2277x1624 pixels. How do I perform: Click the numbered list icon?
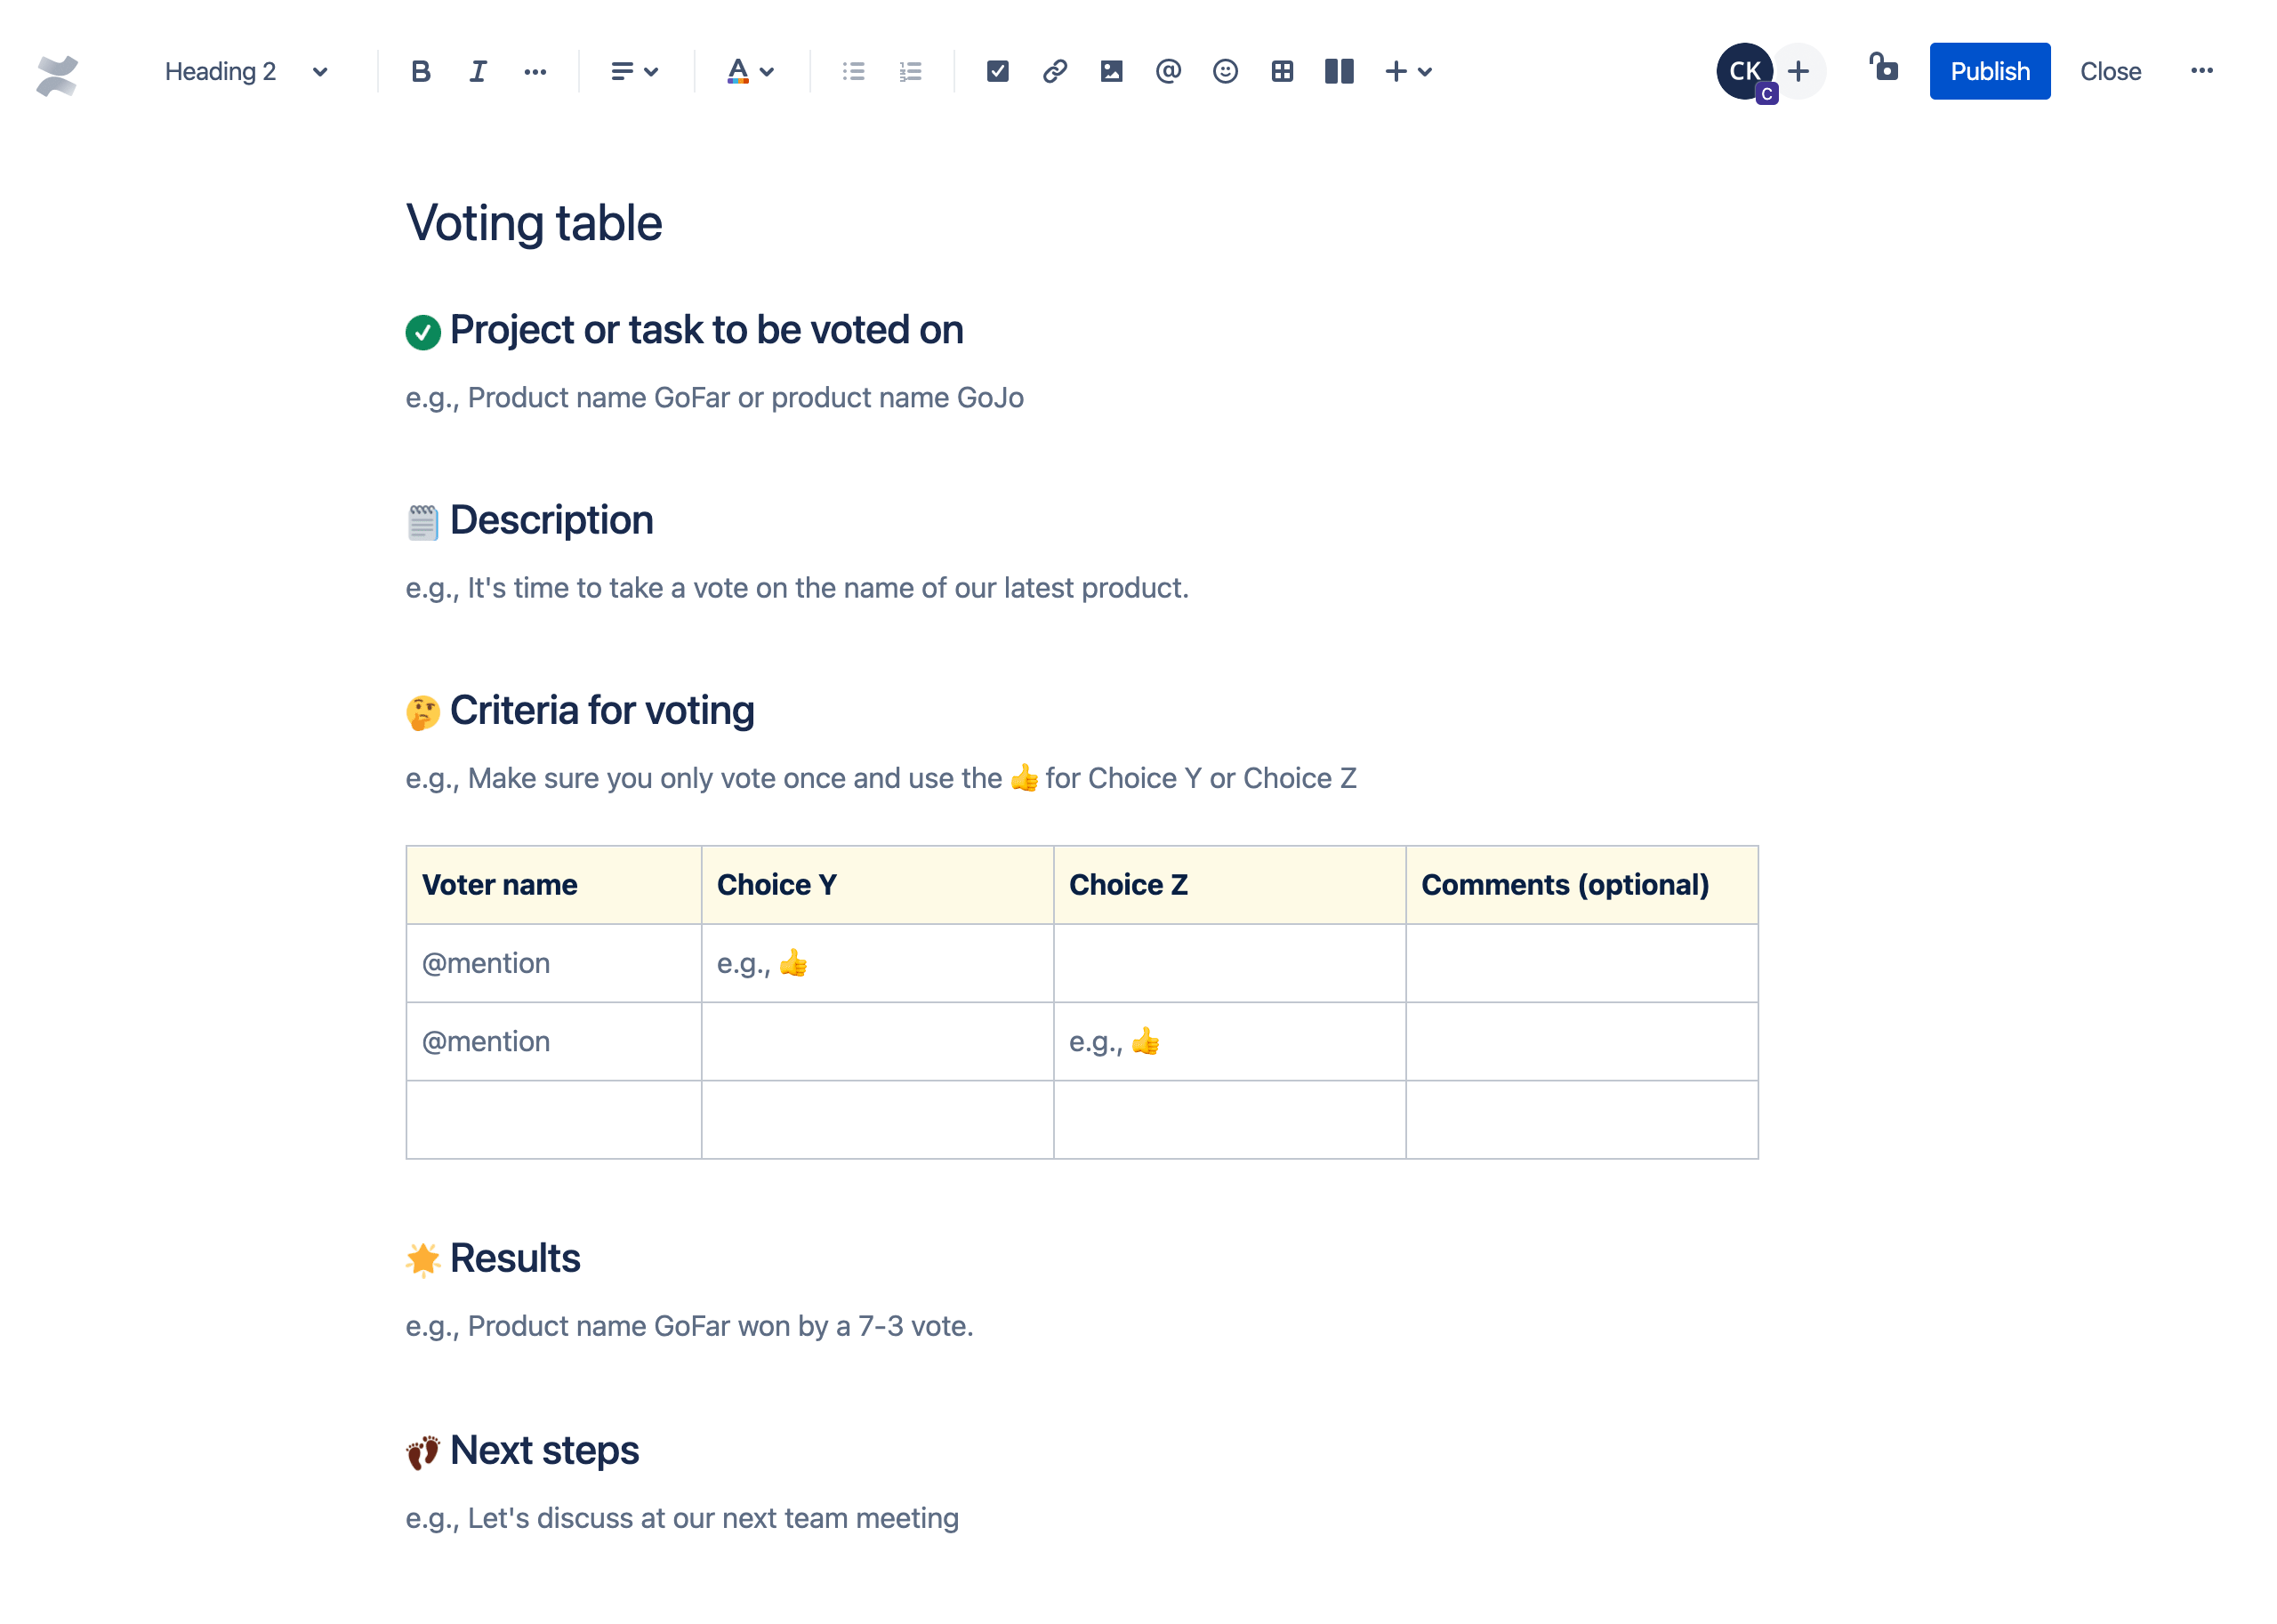912,70
